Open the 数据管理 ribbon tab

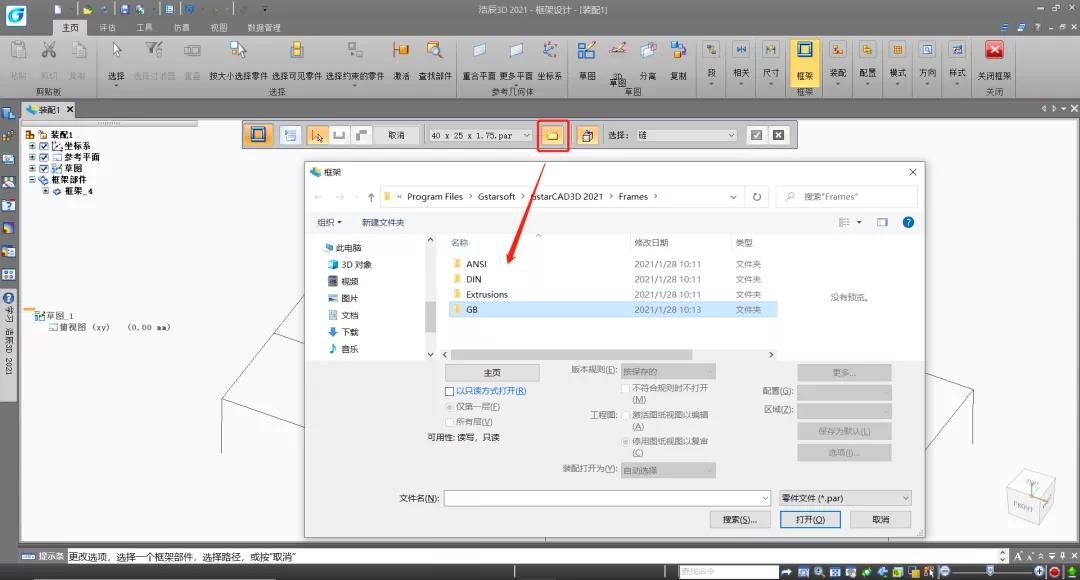point(264,28)
